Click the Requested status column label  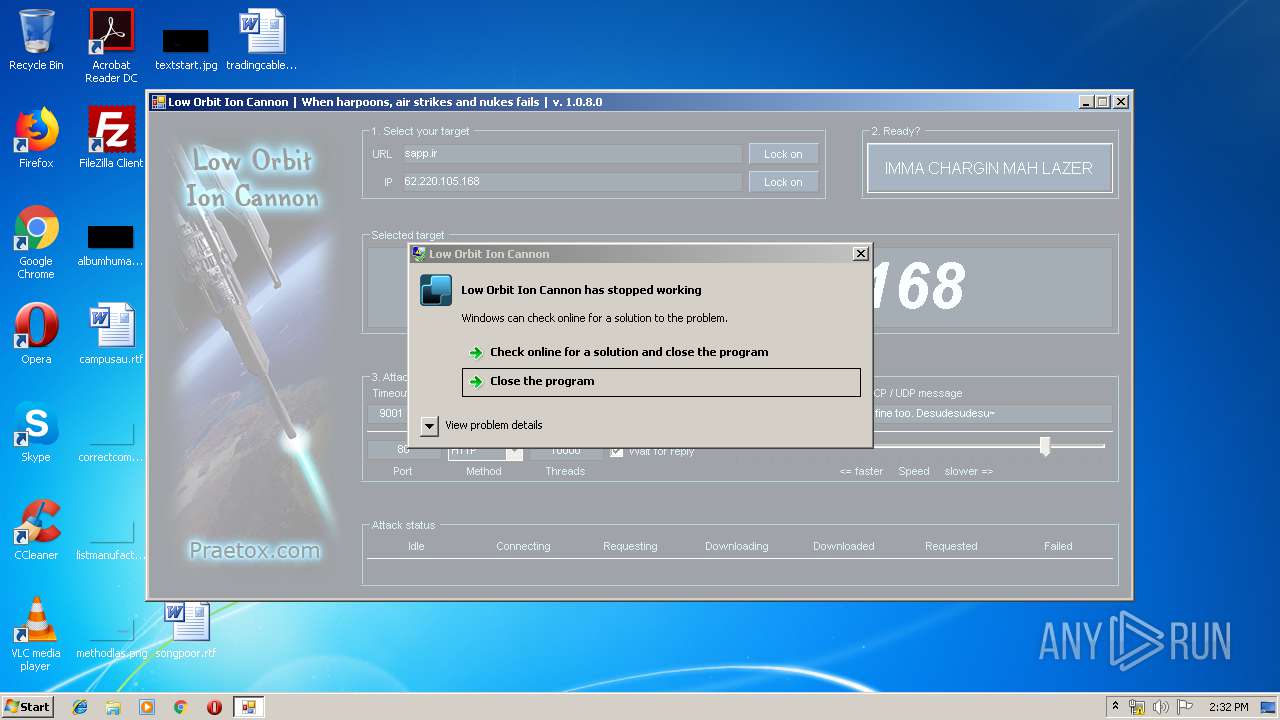[951, 546]
